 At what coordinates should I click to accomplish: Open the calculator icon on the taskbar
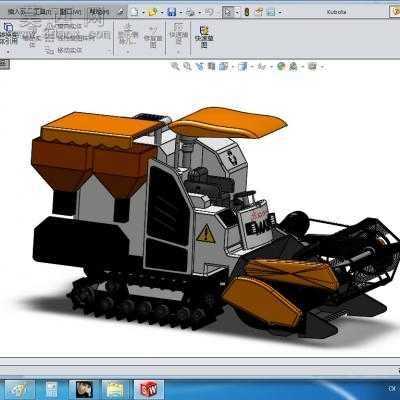point(52,389)
